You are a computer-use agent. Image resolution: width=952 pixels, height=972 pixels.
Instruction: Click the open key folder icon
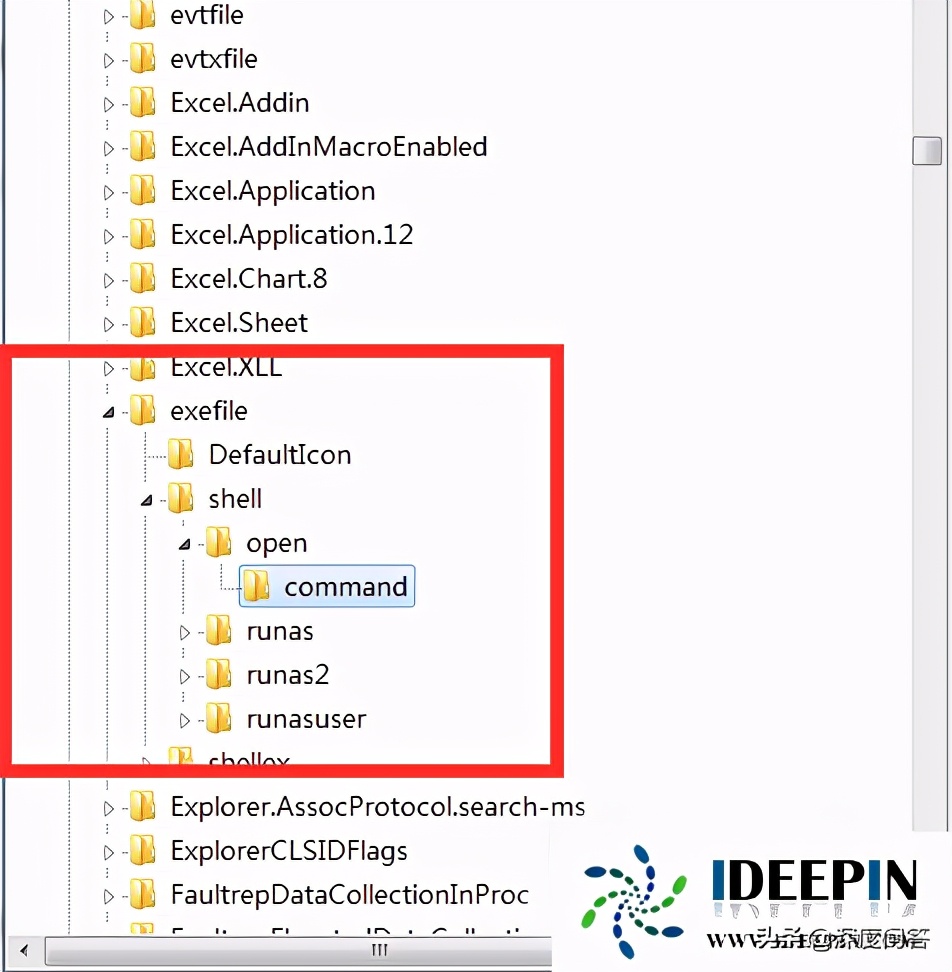click(218, 543)
